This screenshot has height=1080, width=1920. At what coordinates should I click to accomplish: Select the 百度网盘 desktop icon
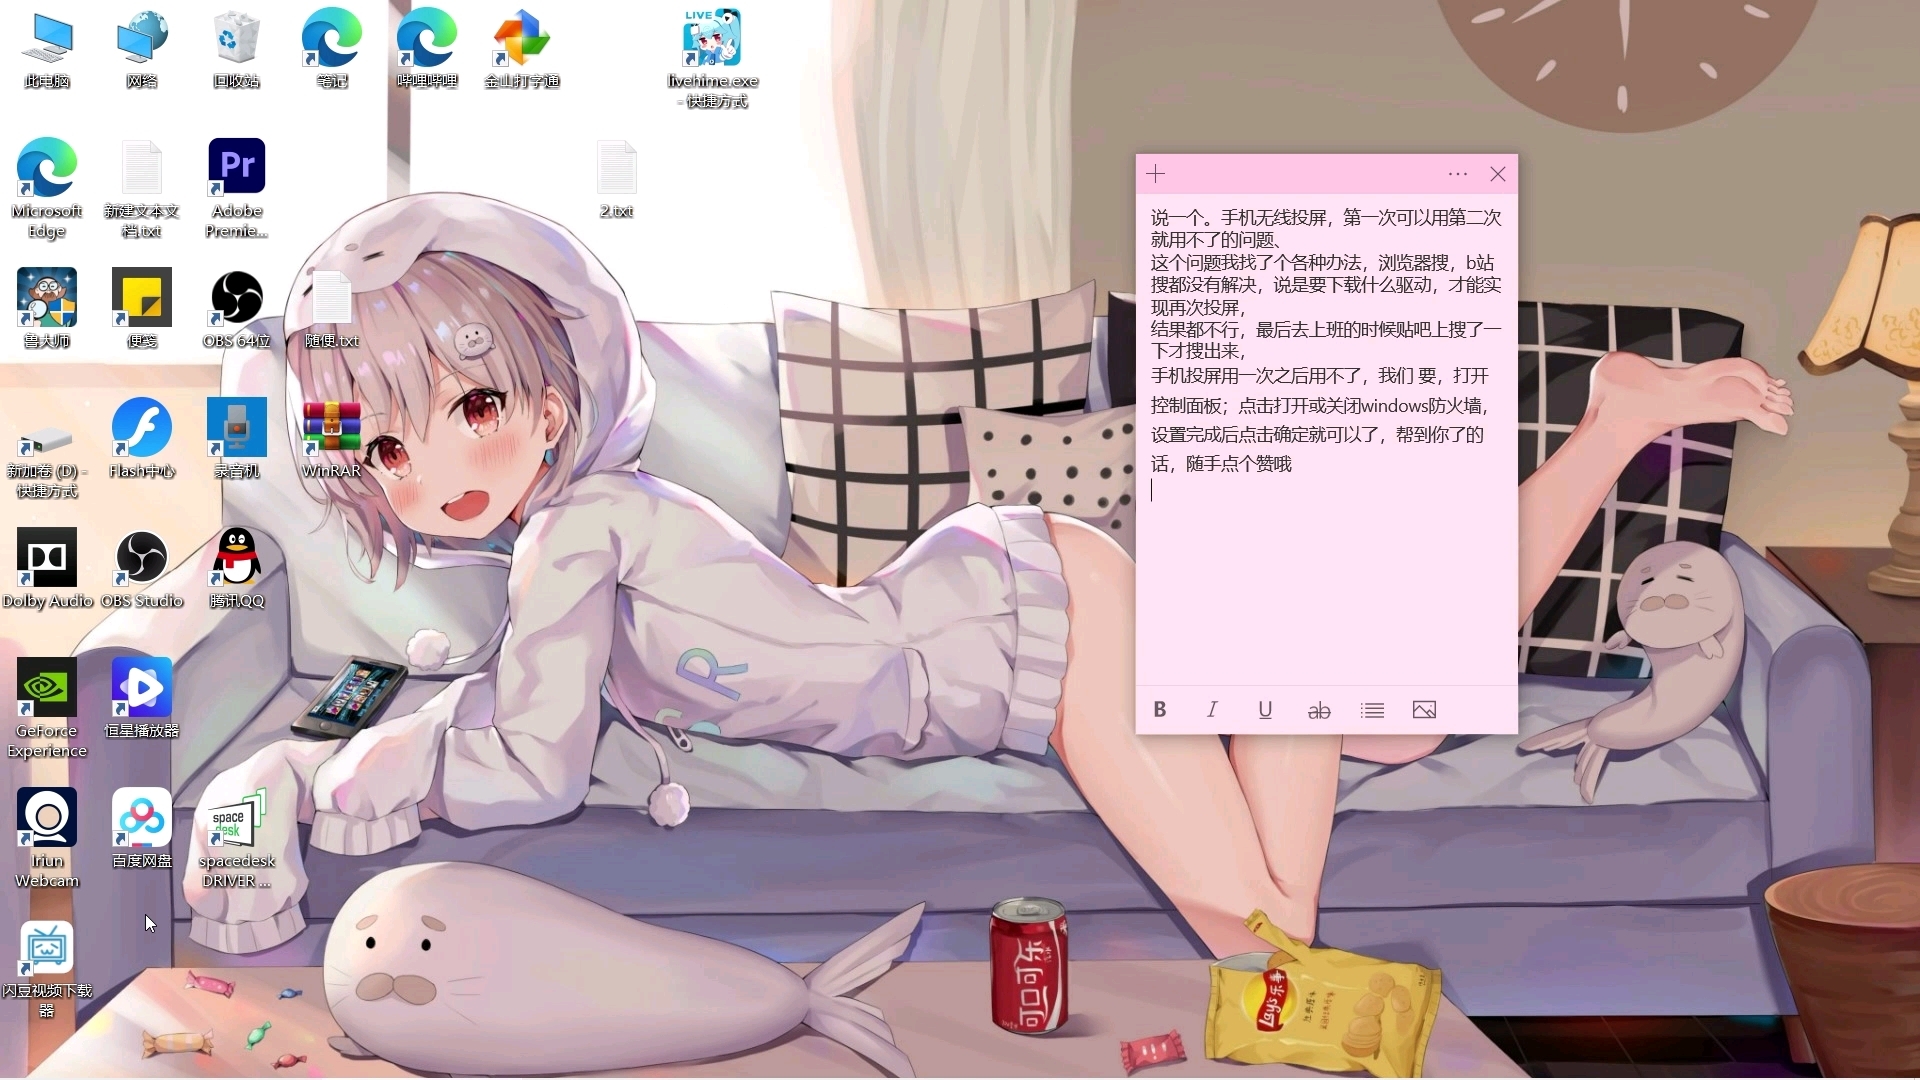142,818
